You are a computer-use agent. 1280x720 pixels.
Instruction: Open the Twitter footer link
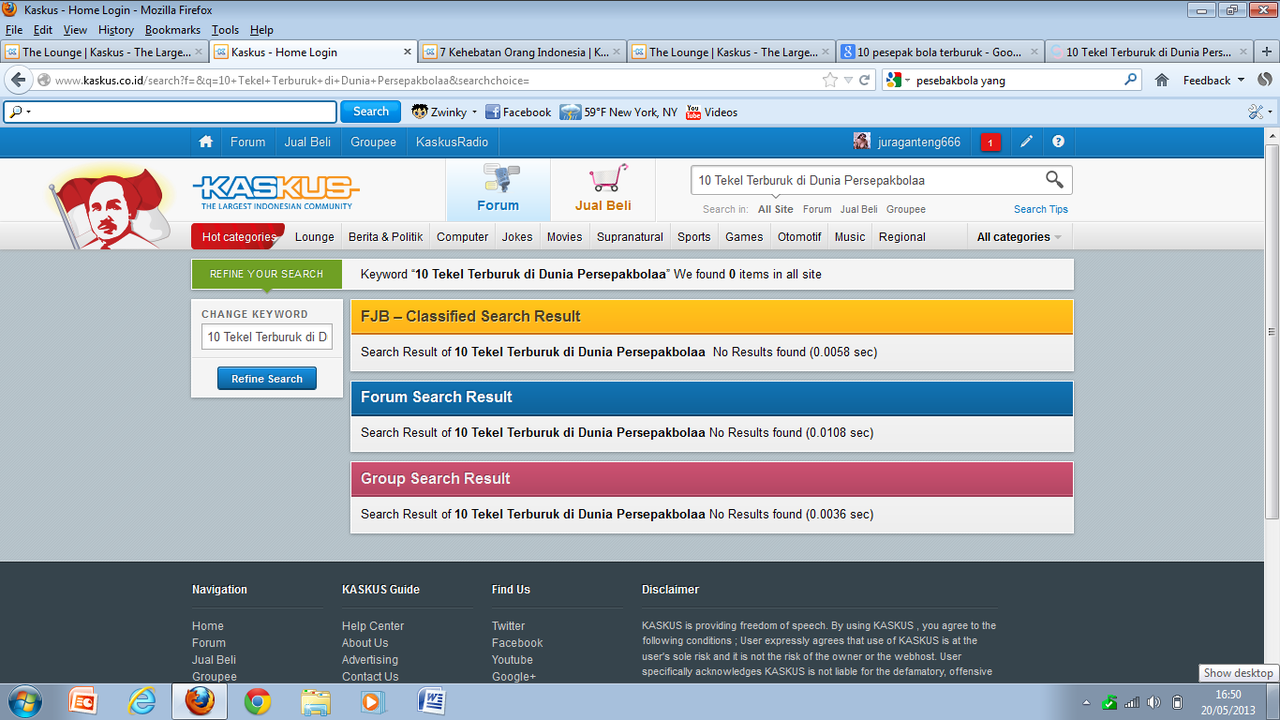coord(508,626)
